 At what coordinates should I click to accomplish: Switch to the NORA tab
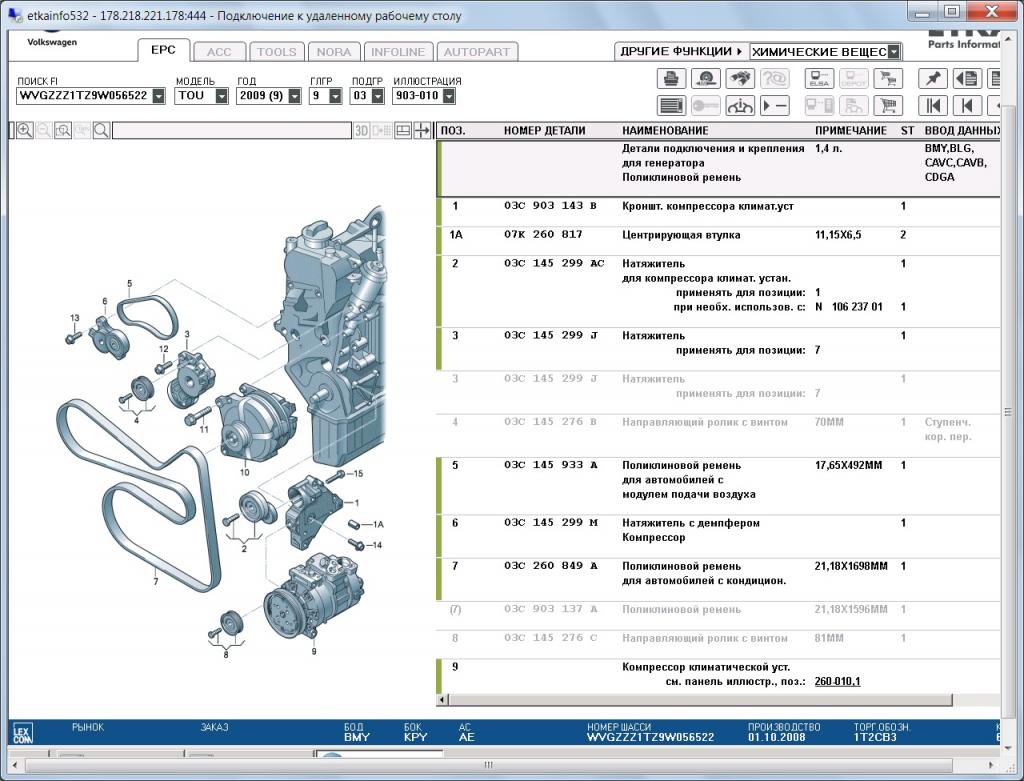[x=334, y=52]
